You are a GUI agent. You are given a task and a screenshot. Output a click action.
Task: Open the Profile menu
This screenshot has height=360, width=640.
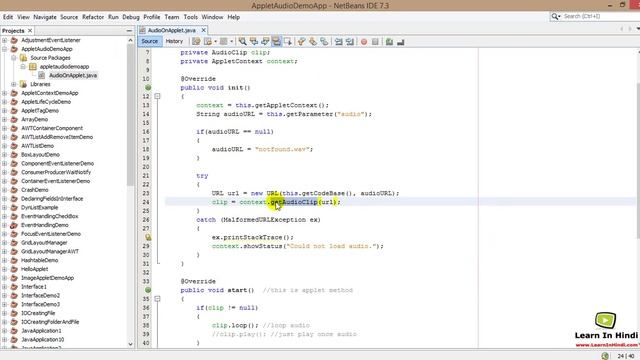[152, 17]
